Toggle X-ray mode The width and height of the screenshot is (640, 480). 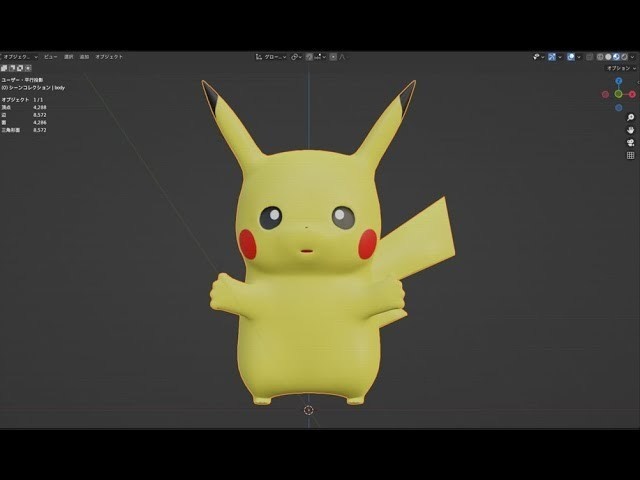pos(589,57)
